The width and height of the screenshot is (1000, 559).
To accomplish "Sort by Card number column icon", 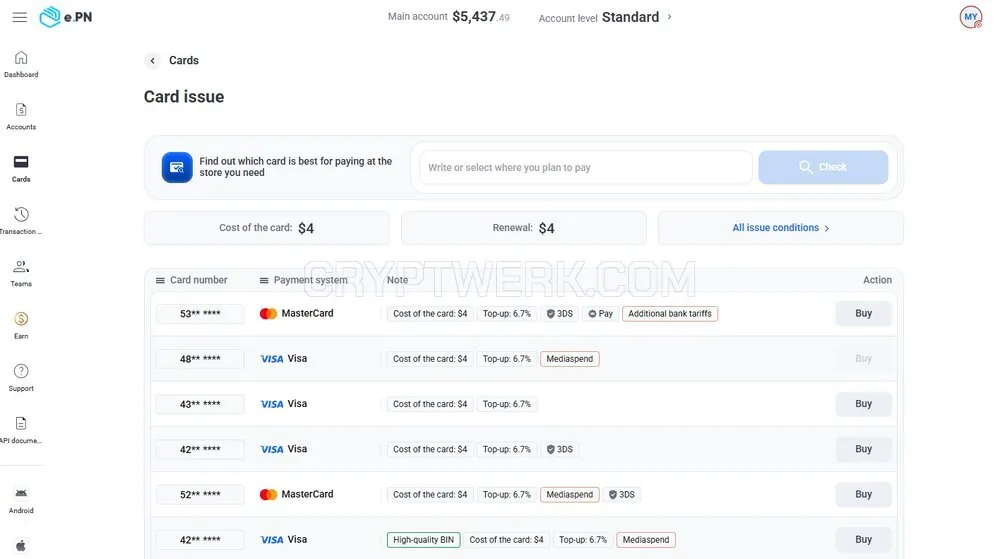I will [160, 280].
